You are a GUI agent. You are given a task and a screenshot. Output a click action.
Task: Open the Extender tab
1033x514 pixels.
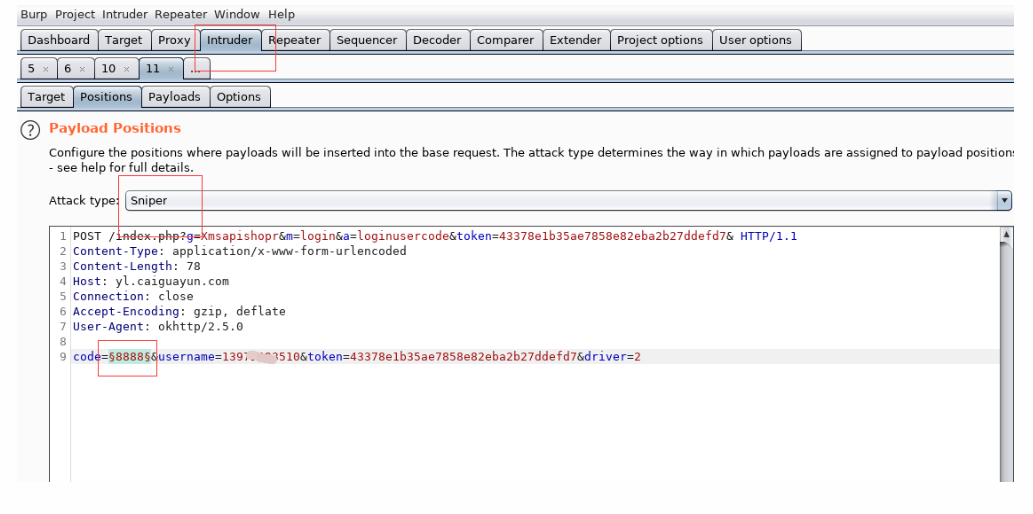click(x=576, y=40)
